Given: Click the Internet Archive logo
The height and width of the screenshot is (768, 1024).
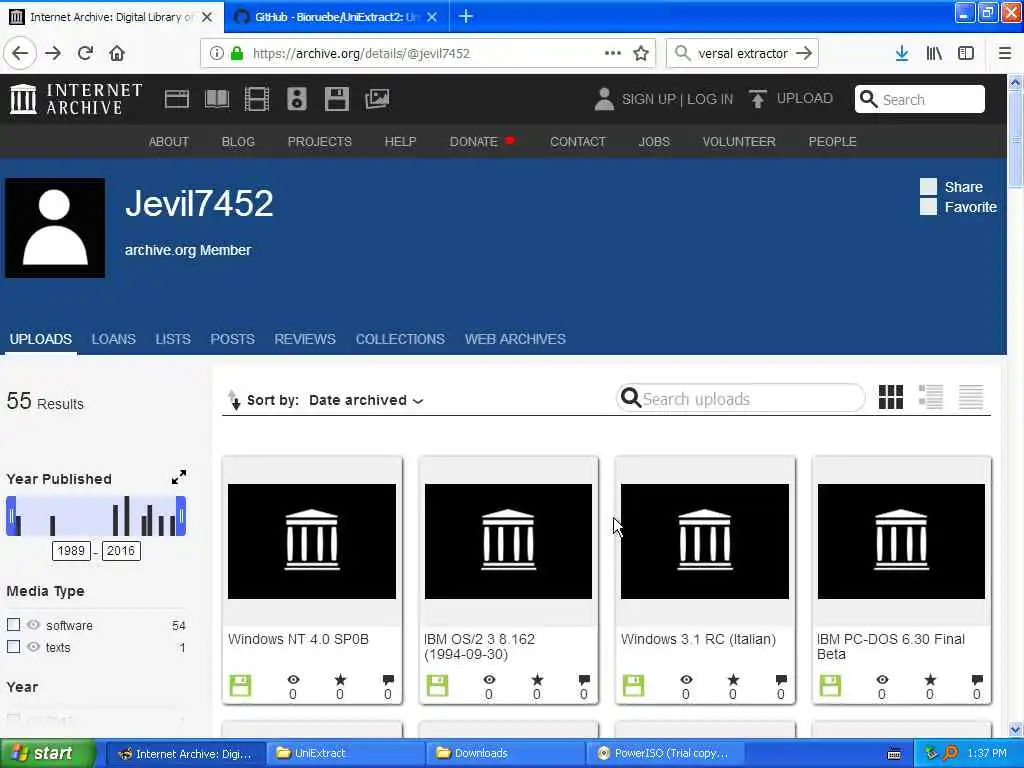Looking at the screenshot, I should pyautogui.click(x=76, y=99).
